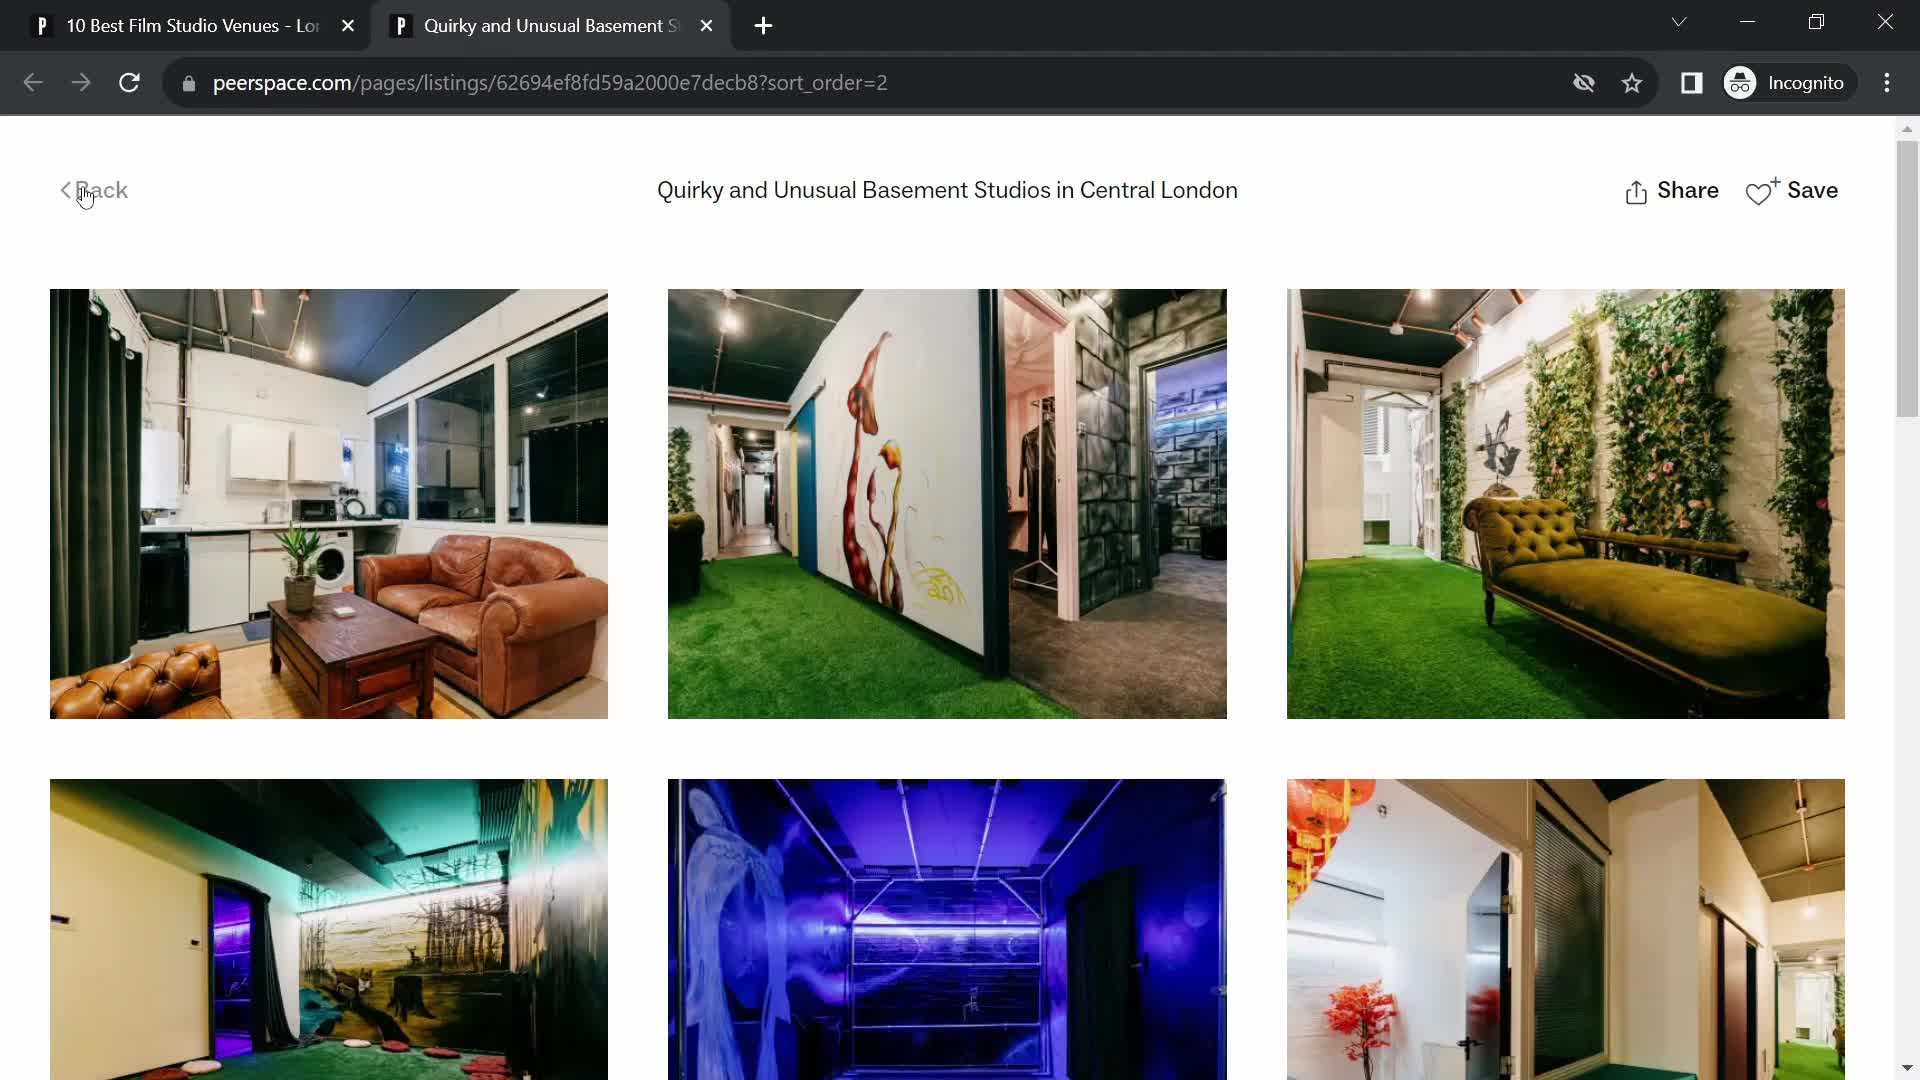The image size is (1920, 1080).
Task: Open the forest mural room photo
Action: pyautogui.click(x=329, y=929)
